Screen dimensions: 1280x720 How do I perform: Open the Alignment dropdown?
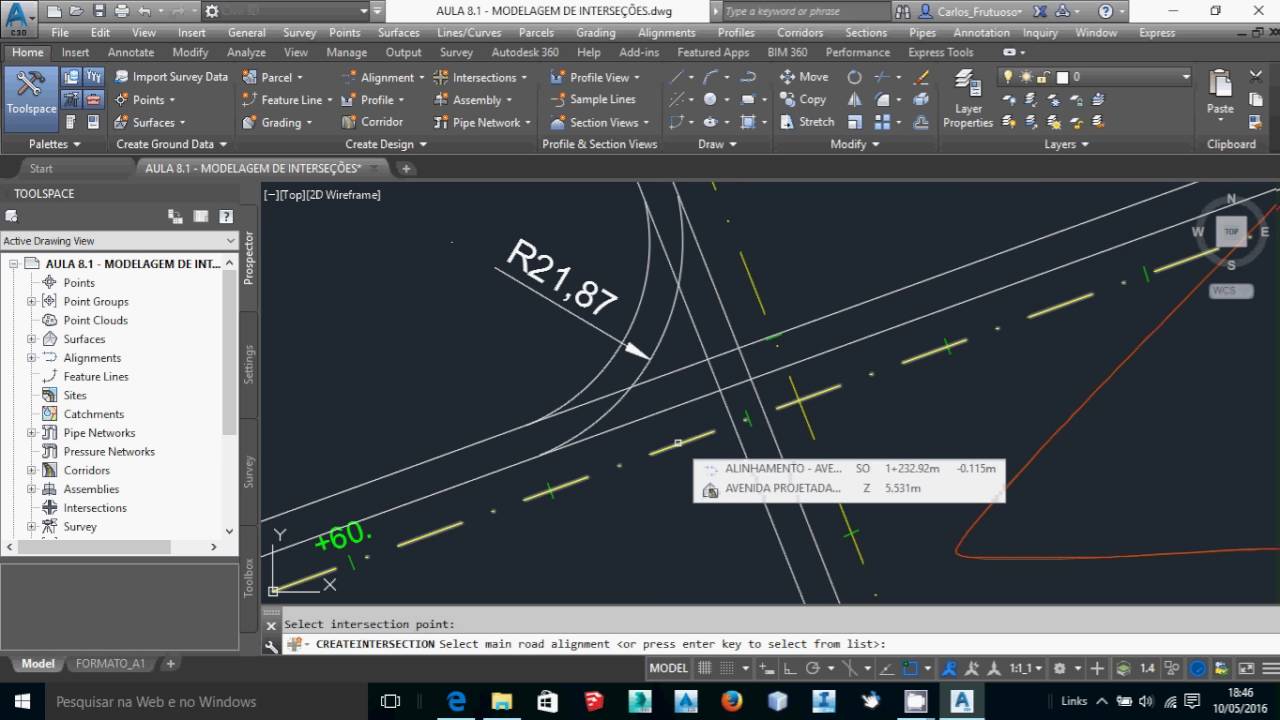click(x=383, y=77)
